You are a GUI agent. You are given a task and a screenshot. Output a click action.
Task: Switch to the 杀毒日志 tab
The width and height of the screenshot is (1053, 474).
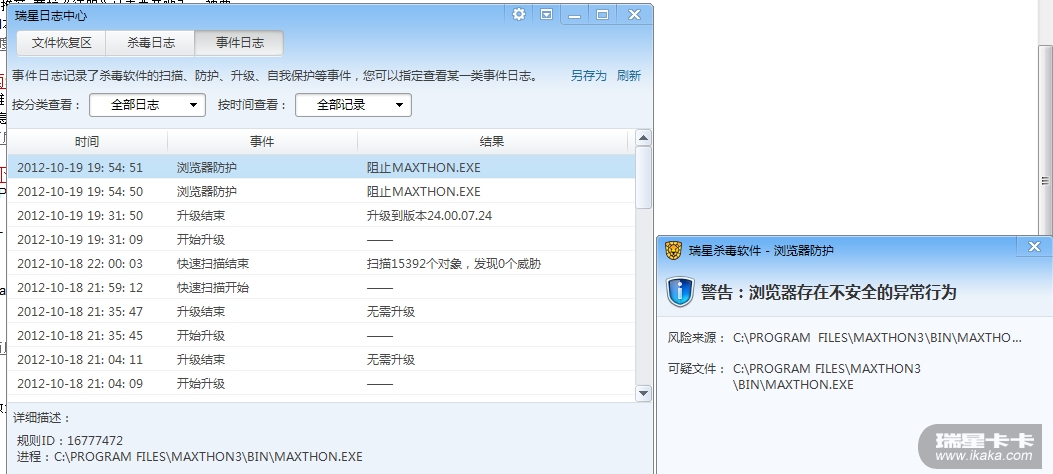click(x=150, y=43)
